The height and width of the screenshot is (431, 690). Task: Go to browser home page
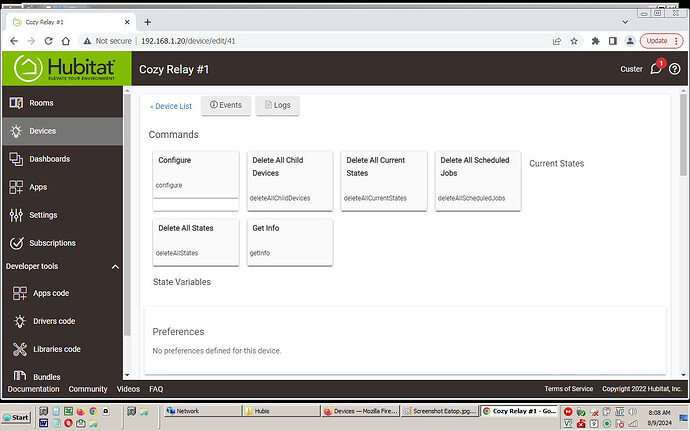tap(66, 41)
